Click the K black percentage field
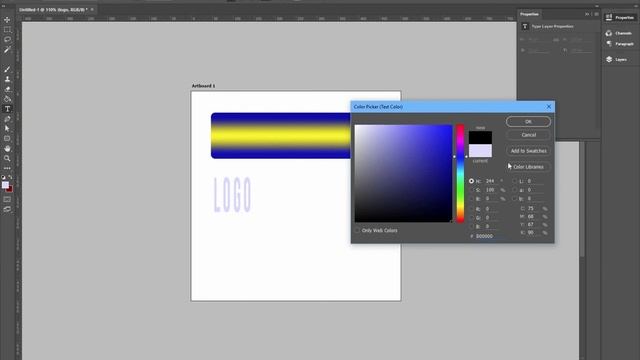The height and width of the screenshot is (360, 640). (x=533, y=233)
